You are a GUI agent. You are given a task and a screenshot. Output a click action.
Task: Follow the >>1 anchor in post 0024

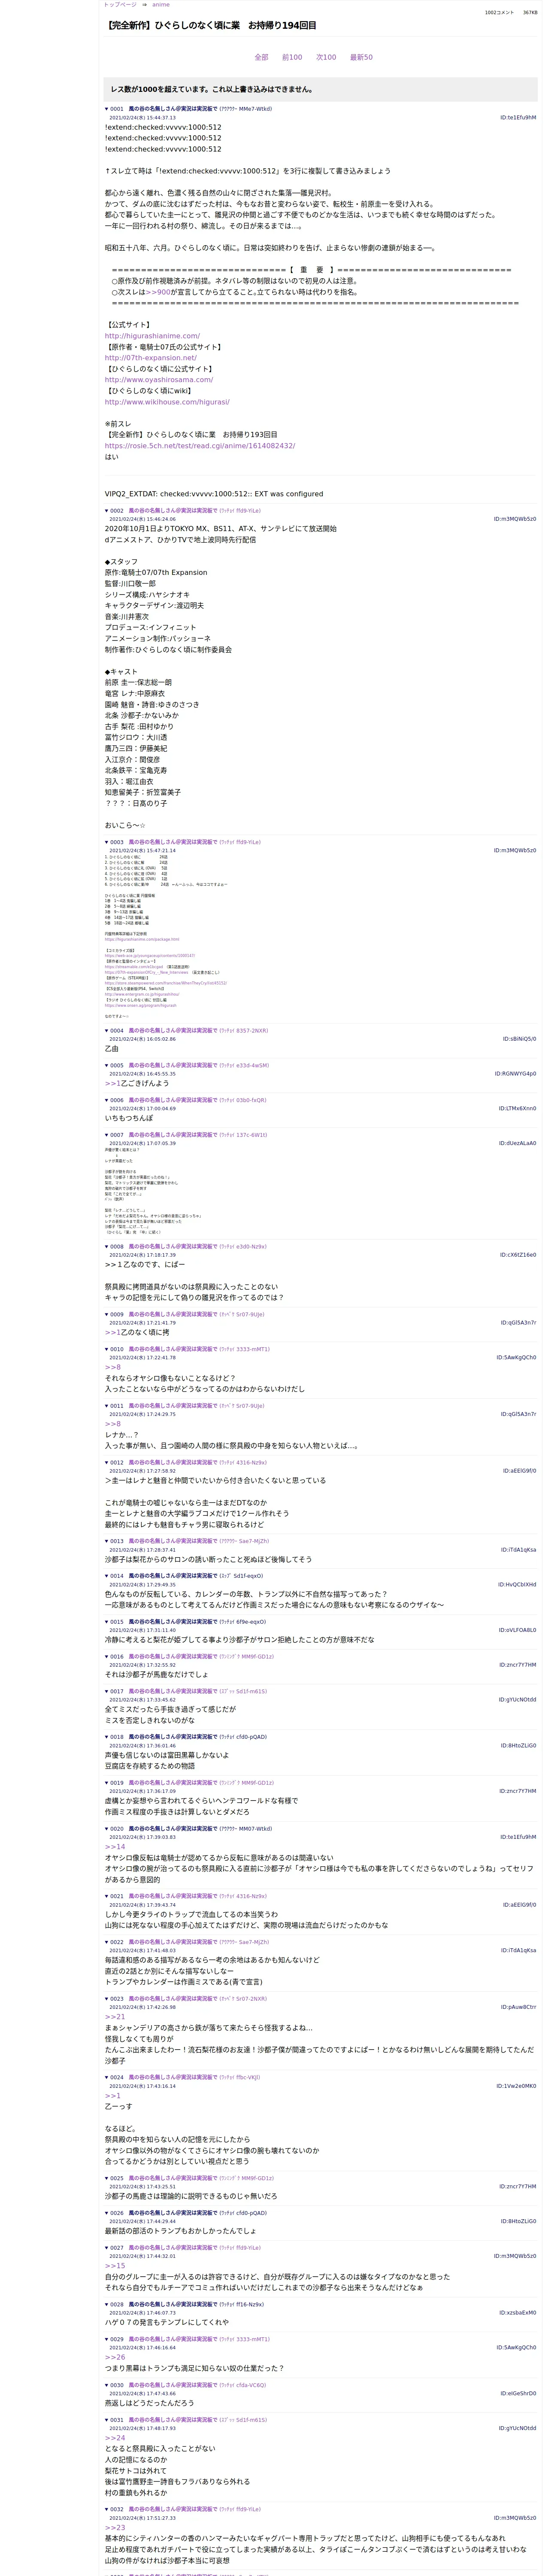coord(113,2096)
